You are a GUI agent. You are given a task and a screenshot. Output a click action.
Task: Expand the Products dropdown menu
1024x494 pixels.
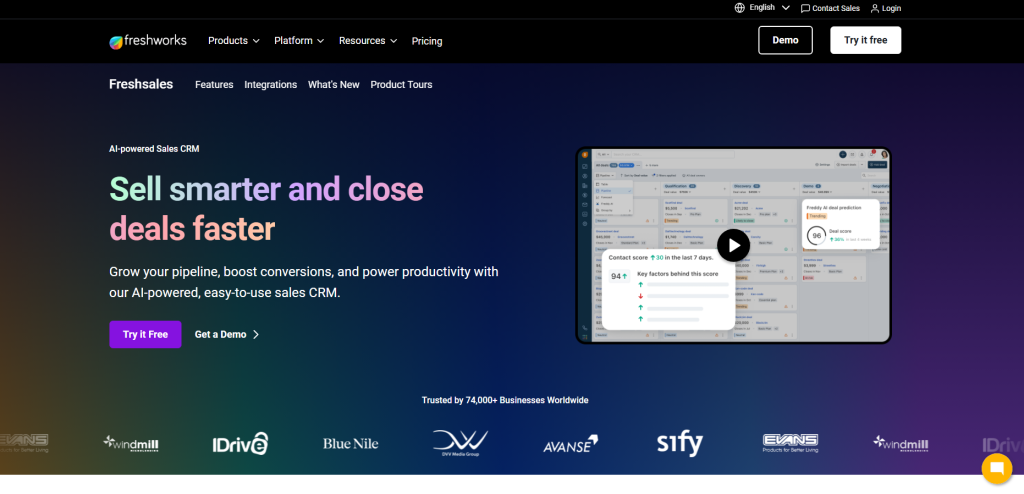tap(233, 41)
